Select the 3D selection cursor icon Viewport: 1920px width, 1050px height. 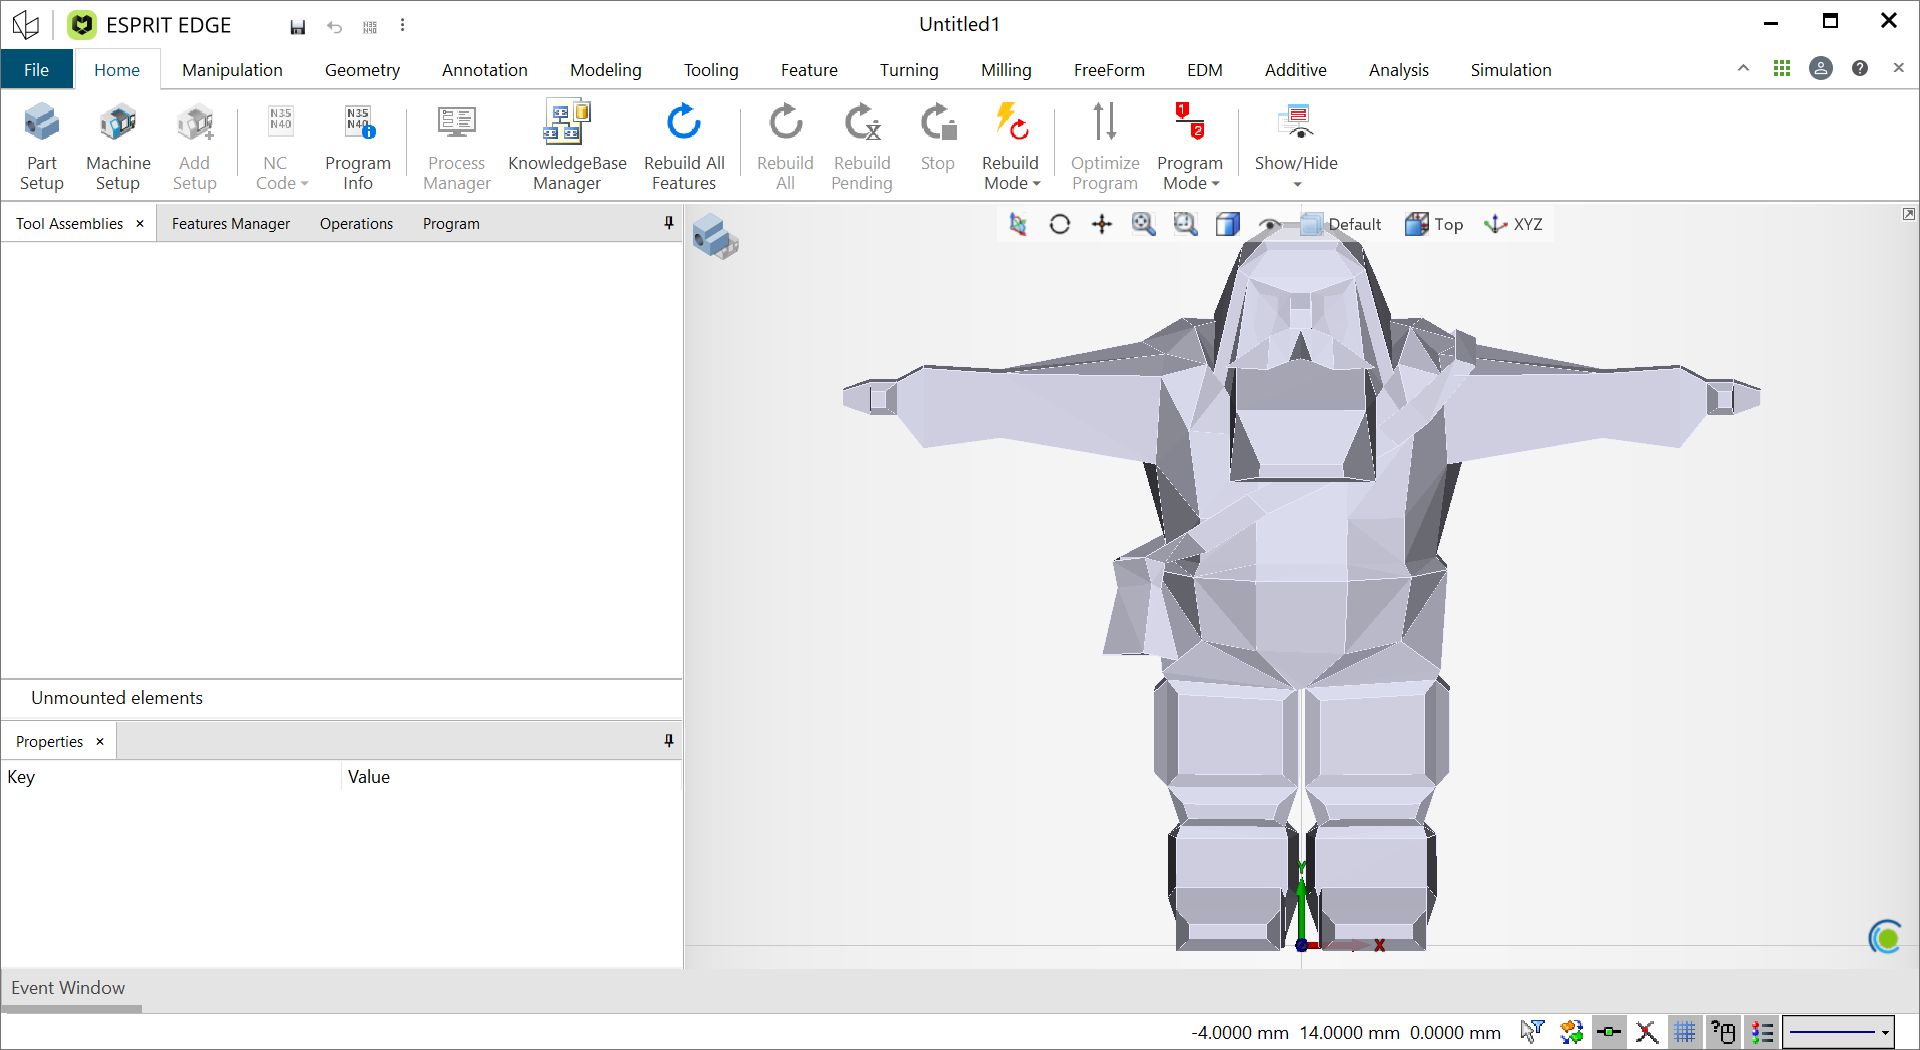1018,224
